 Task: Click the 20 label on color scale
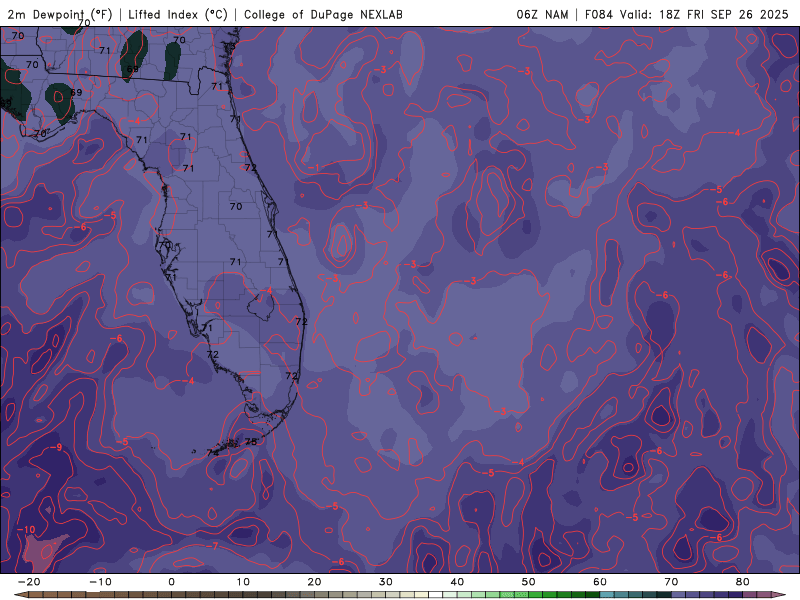click(x=314, y=582)
